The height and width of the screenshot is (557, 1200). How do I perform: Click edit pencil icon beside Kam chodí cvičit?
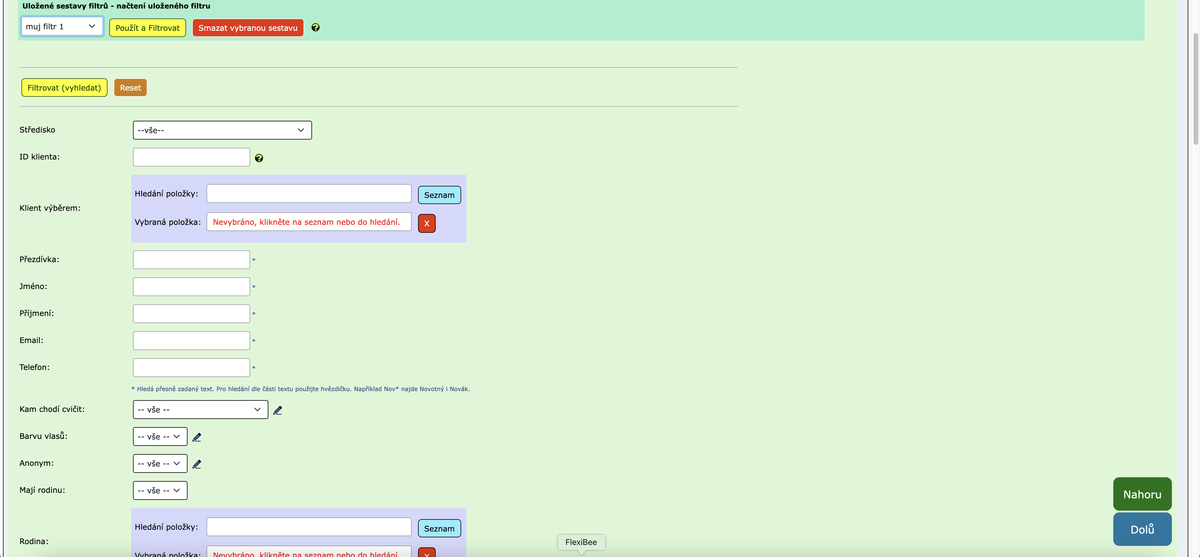[278, 410]
